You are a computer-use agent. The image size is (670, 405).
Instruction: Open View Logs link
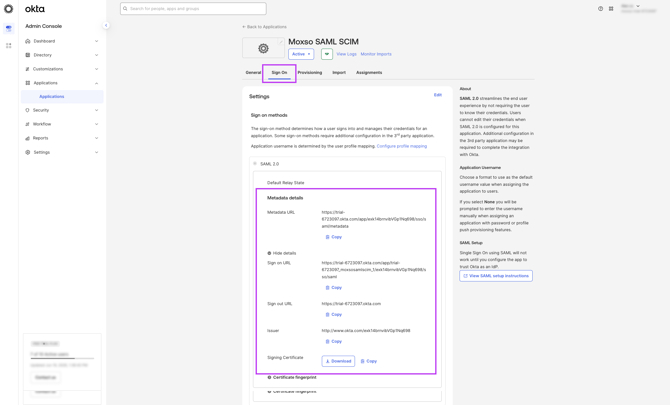pos(347,54)
